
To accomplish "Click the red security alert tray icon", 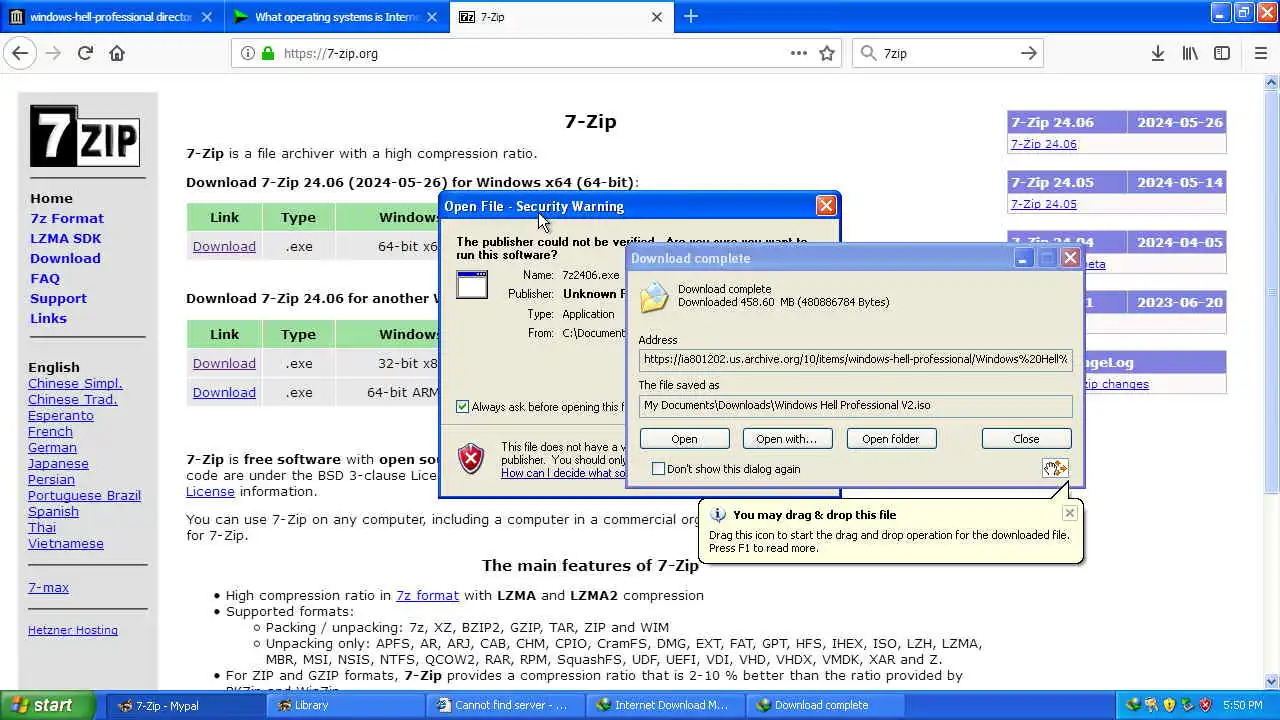I will (1206, 705).
